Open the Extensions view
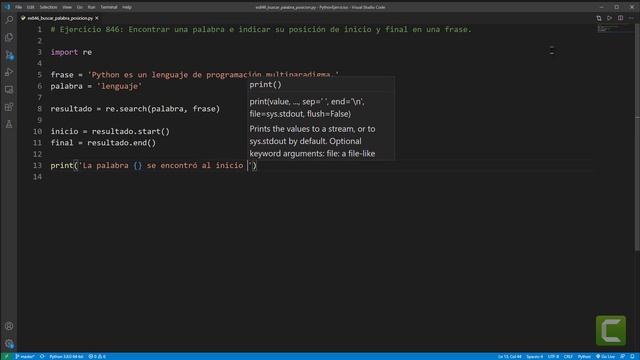 (x=9, y=107)
